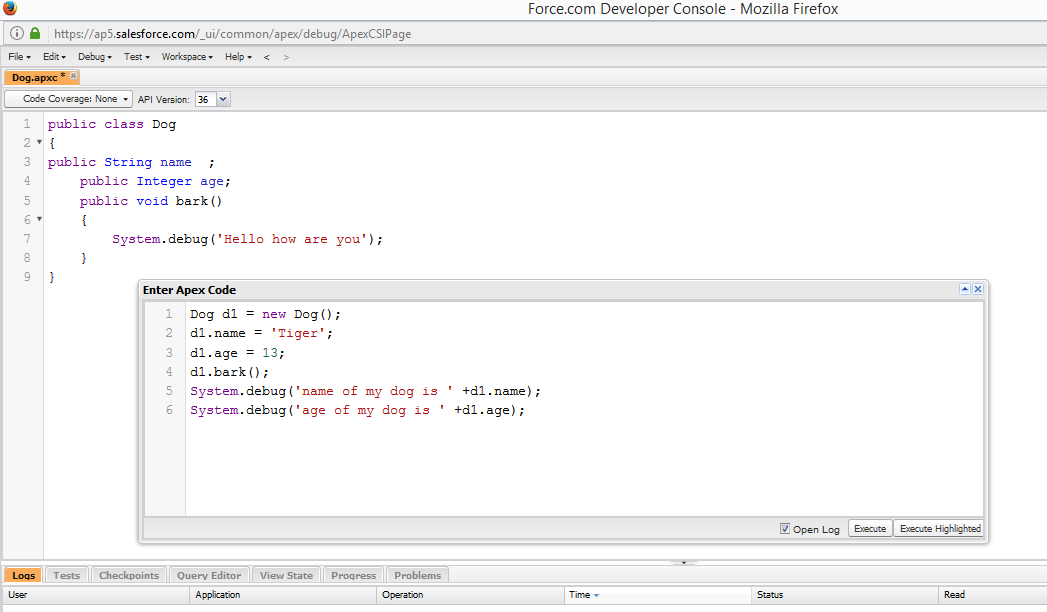Screen dimensions: 1047x612
Task: Switch to the Query Editor tab
Action: pyautogui.click(x=209, y=575)
